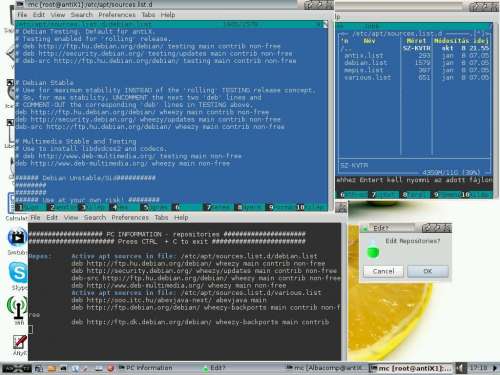Open Help menu in mc root window

[x=168, y=15]
